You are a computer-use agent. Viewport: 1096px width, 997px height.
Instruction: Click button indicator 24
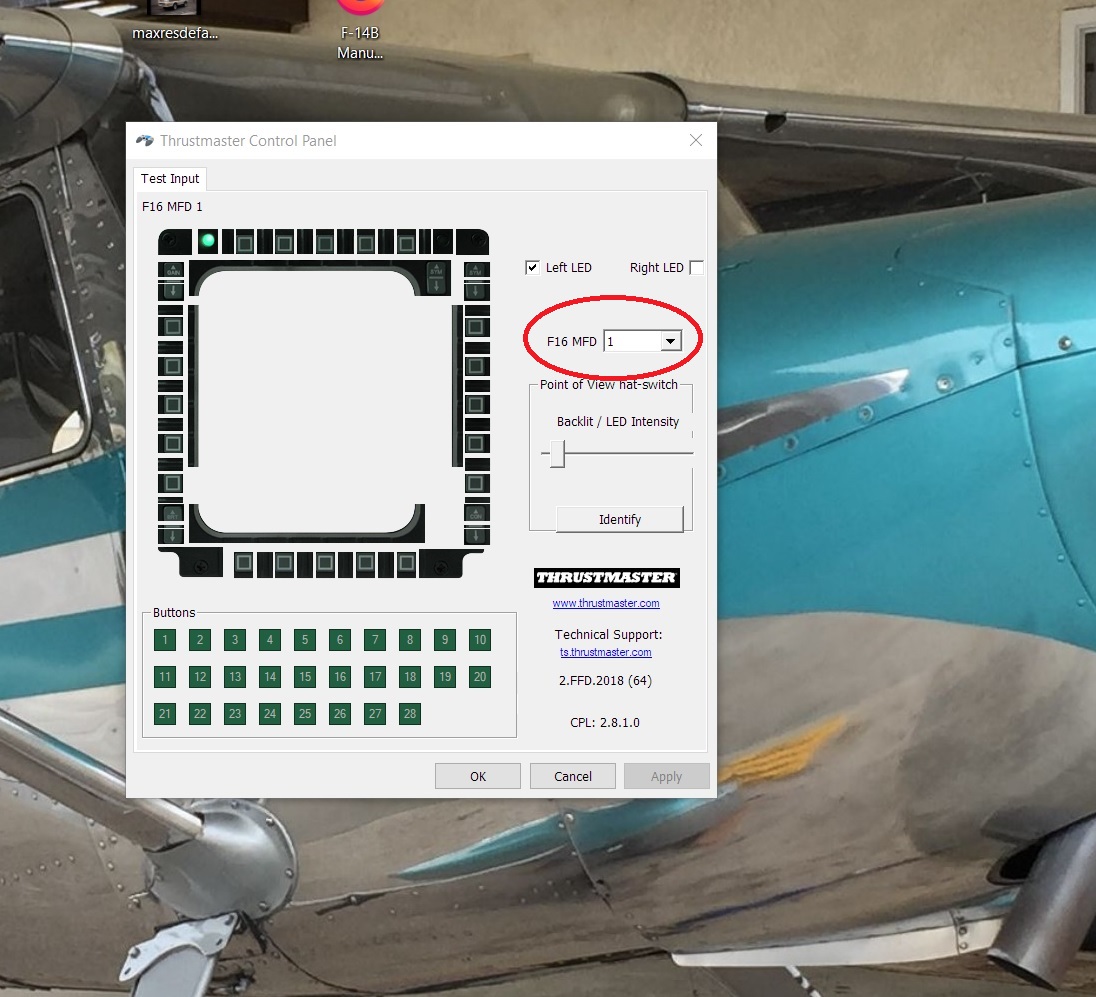270,713
